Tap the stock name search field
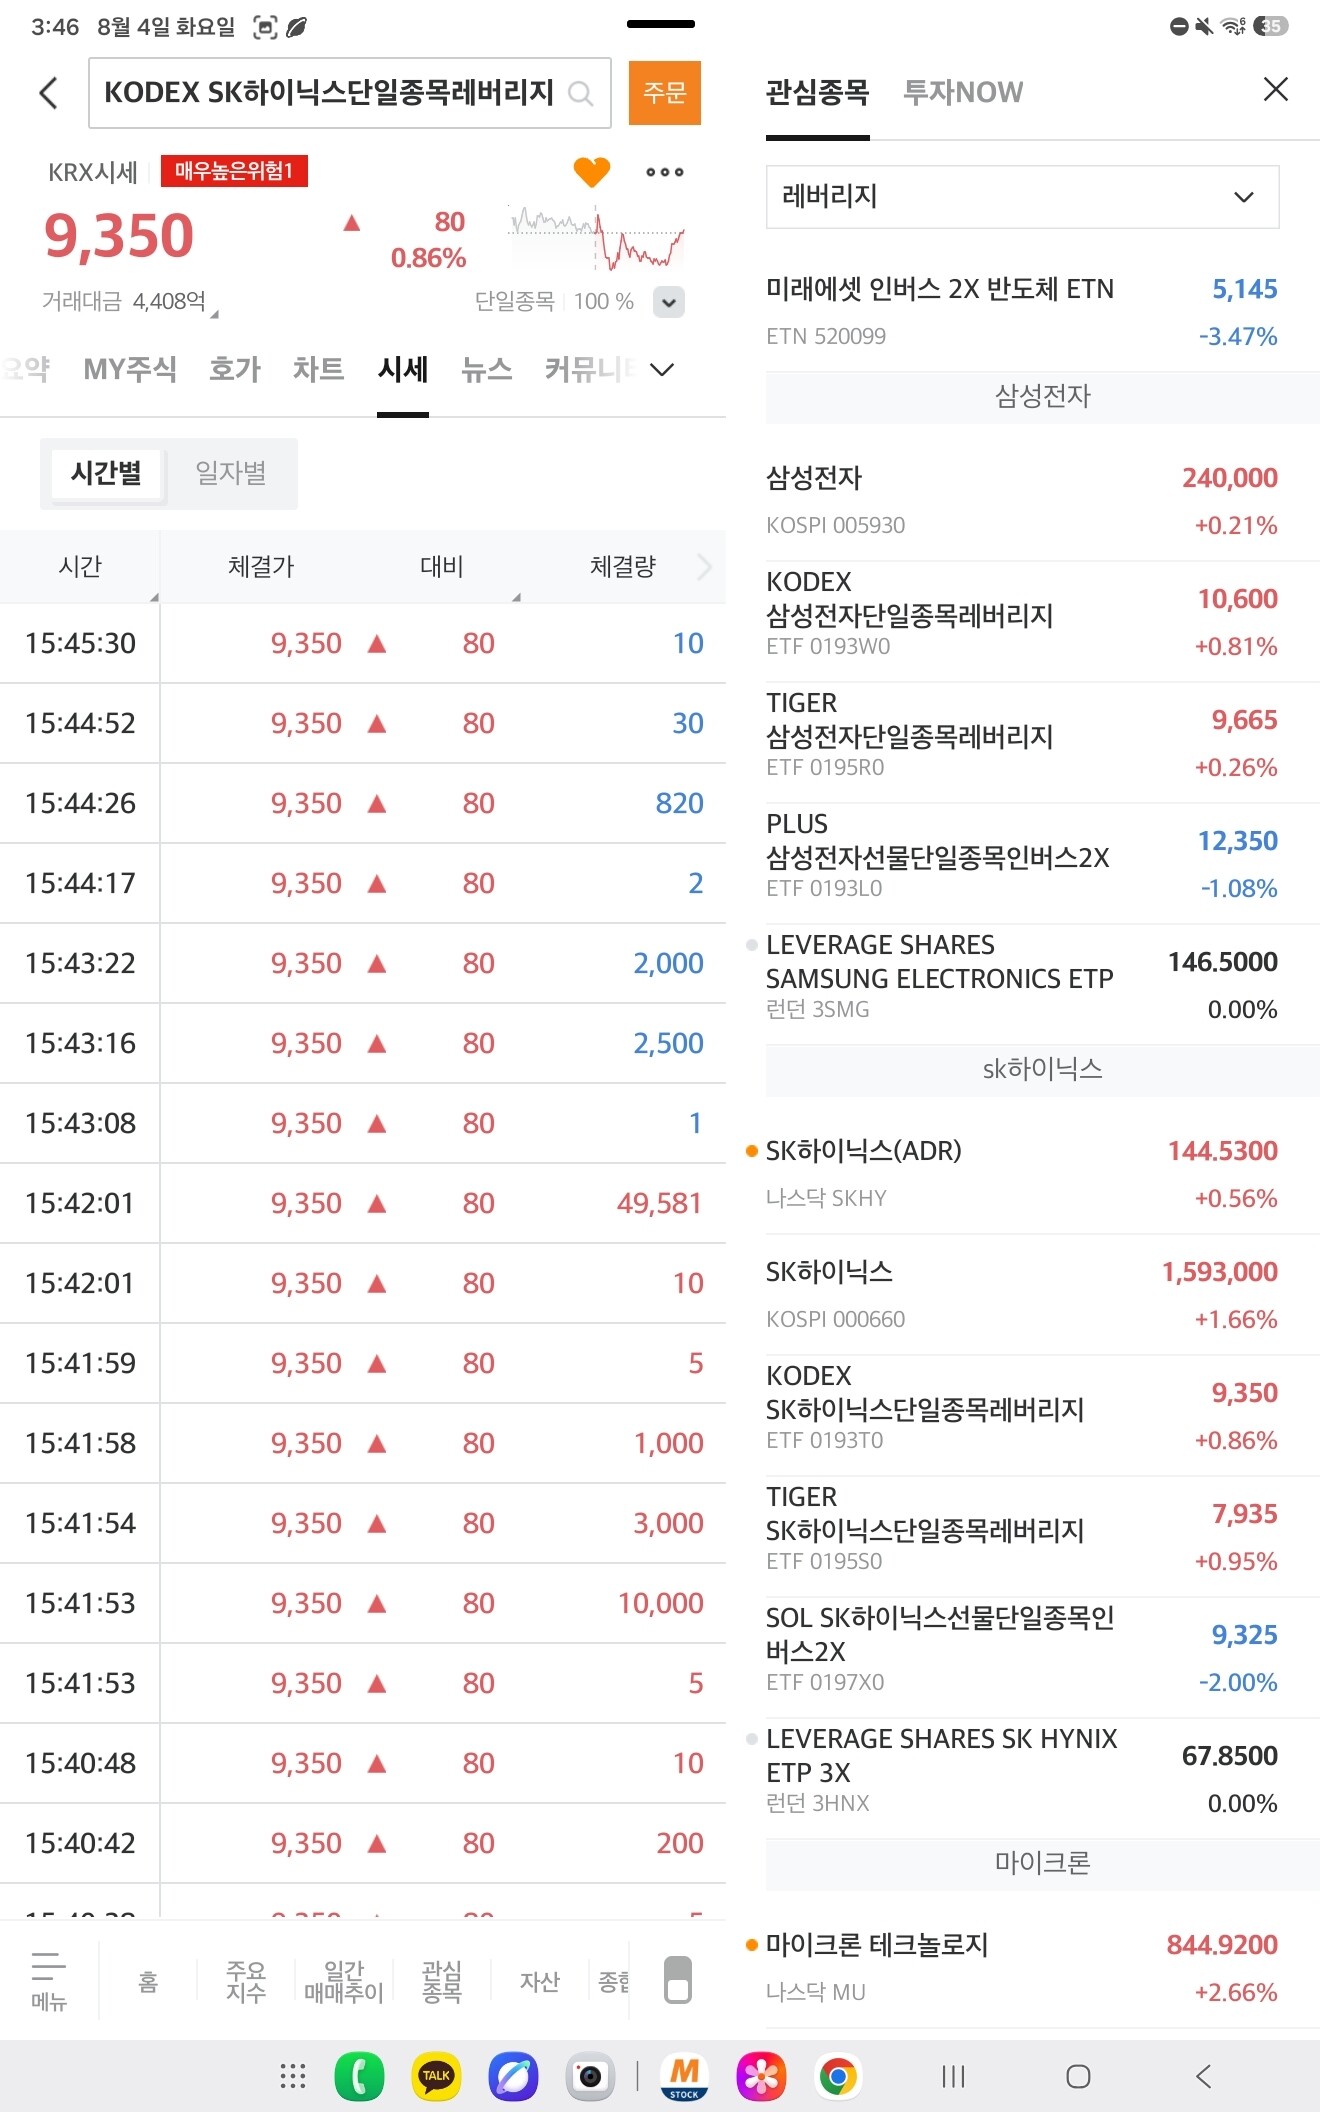Image resolution: width=1320 pixels, height=2112 pixels. pyautogui.click(x=350, y=93)
